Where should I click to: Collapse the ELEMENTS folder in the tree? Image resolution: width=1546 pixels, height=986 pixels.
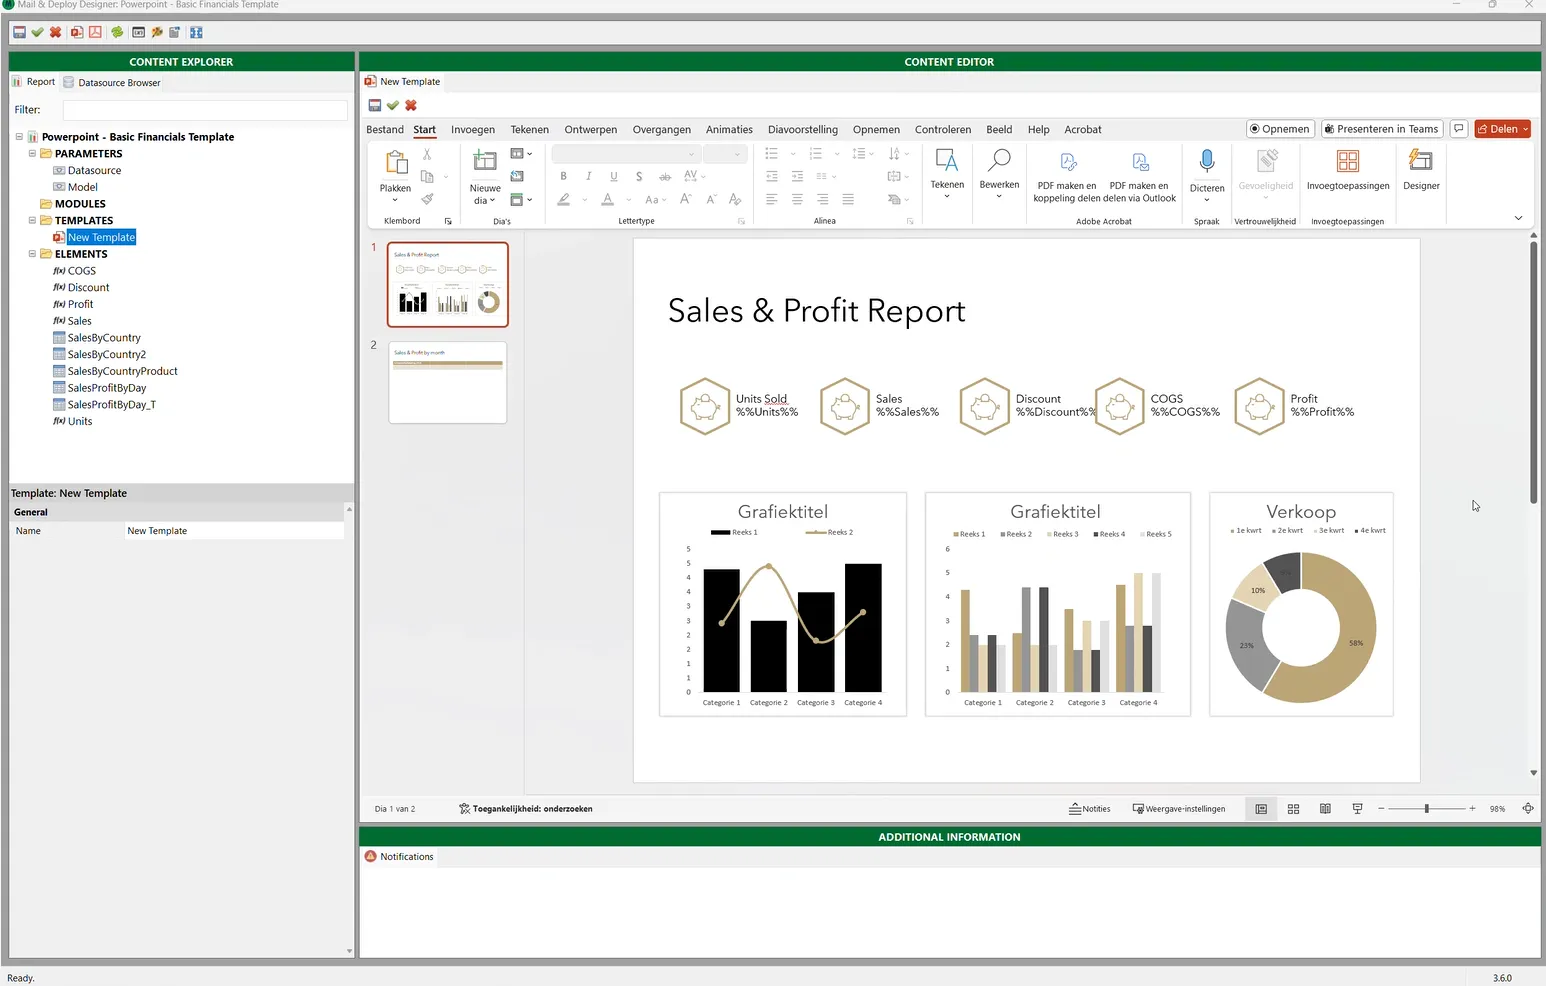(x=32, y=254)
